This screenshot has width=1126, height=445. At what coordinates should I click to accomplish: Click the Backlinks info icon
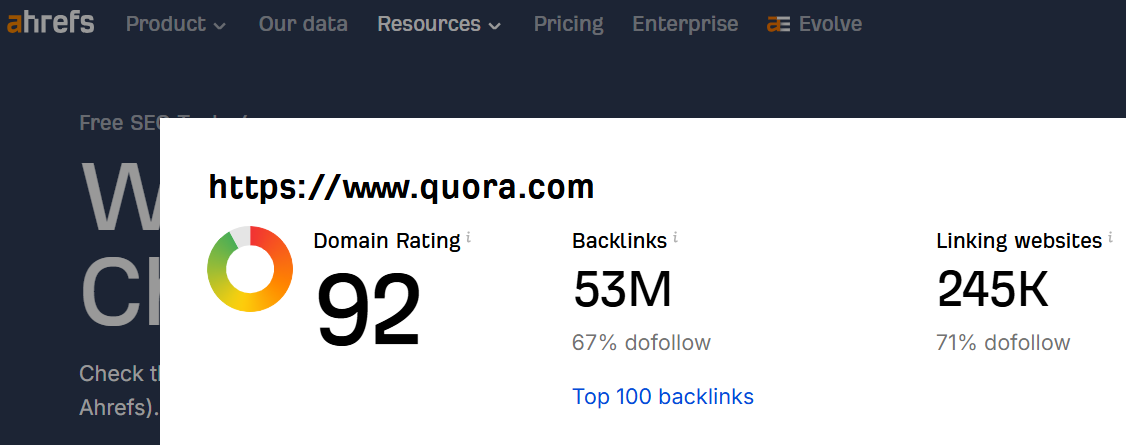tap(675, 238)
